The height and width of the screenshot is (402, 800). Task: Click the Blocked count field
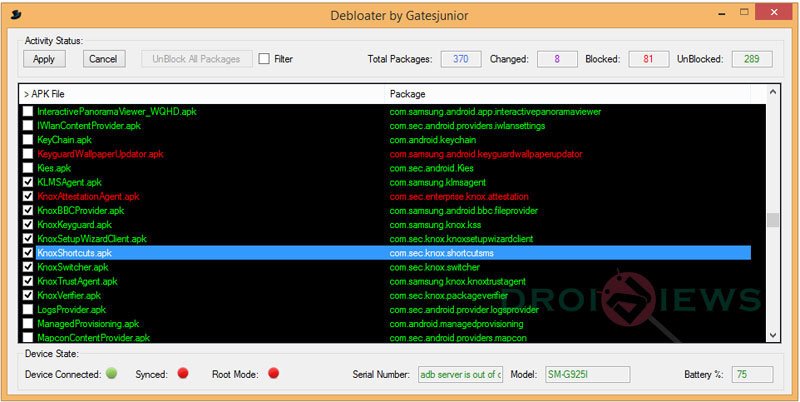pos(648,59)
